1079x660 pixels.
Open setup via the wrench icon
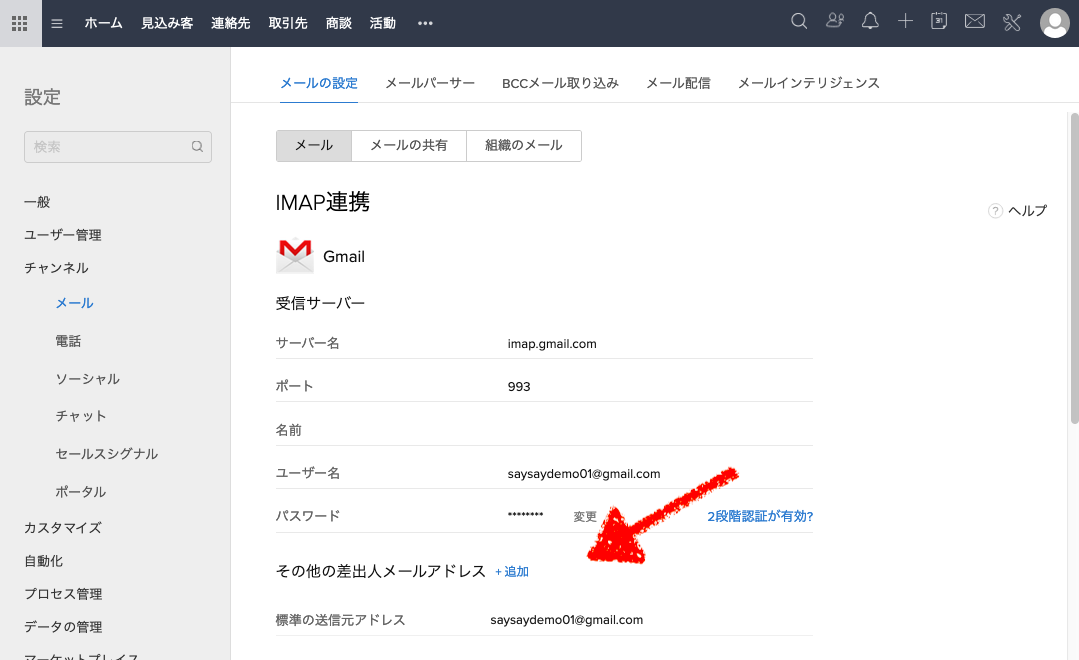coord(1011,22)
